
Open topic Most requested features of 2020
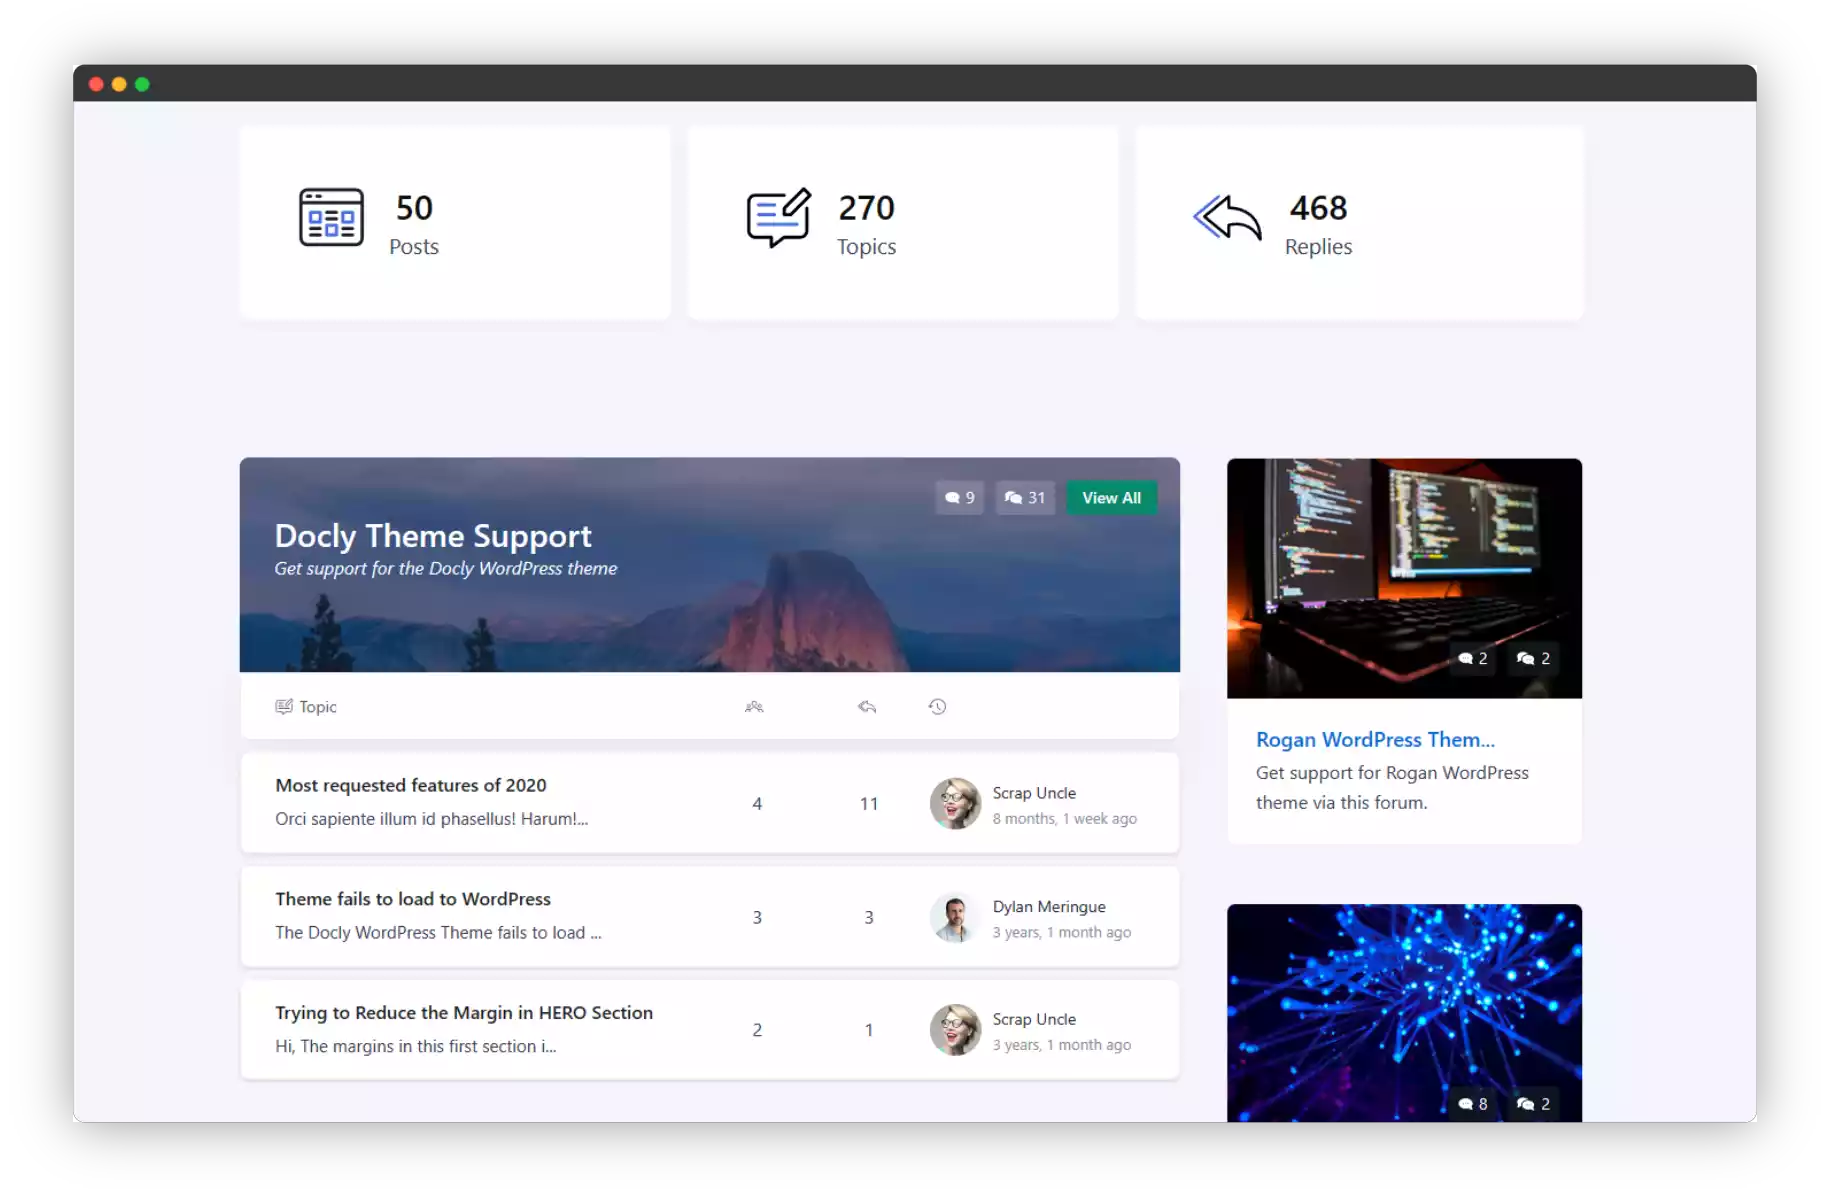411,786
